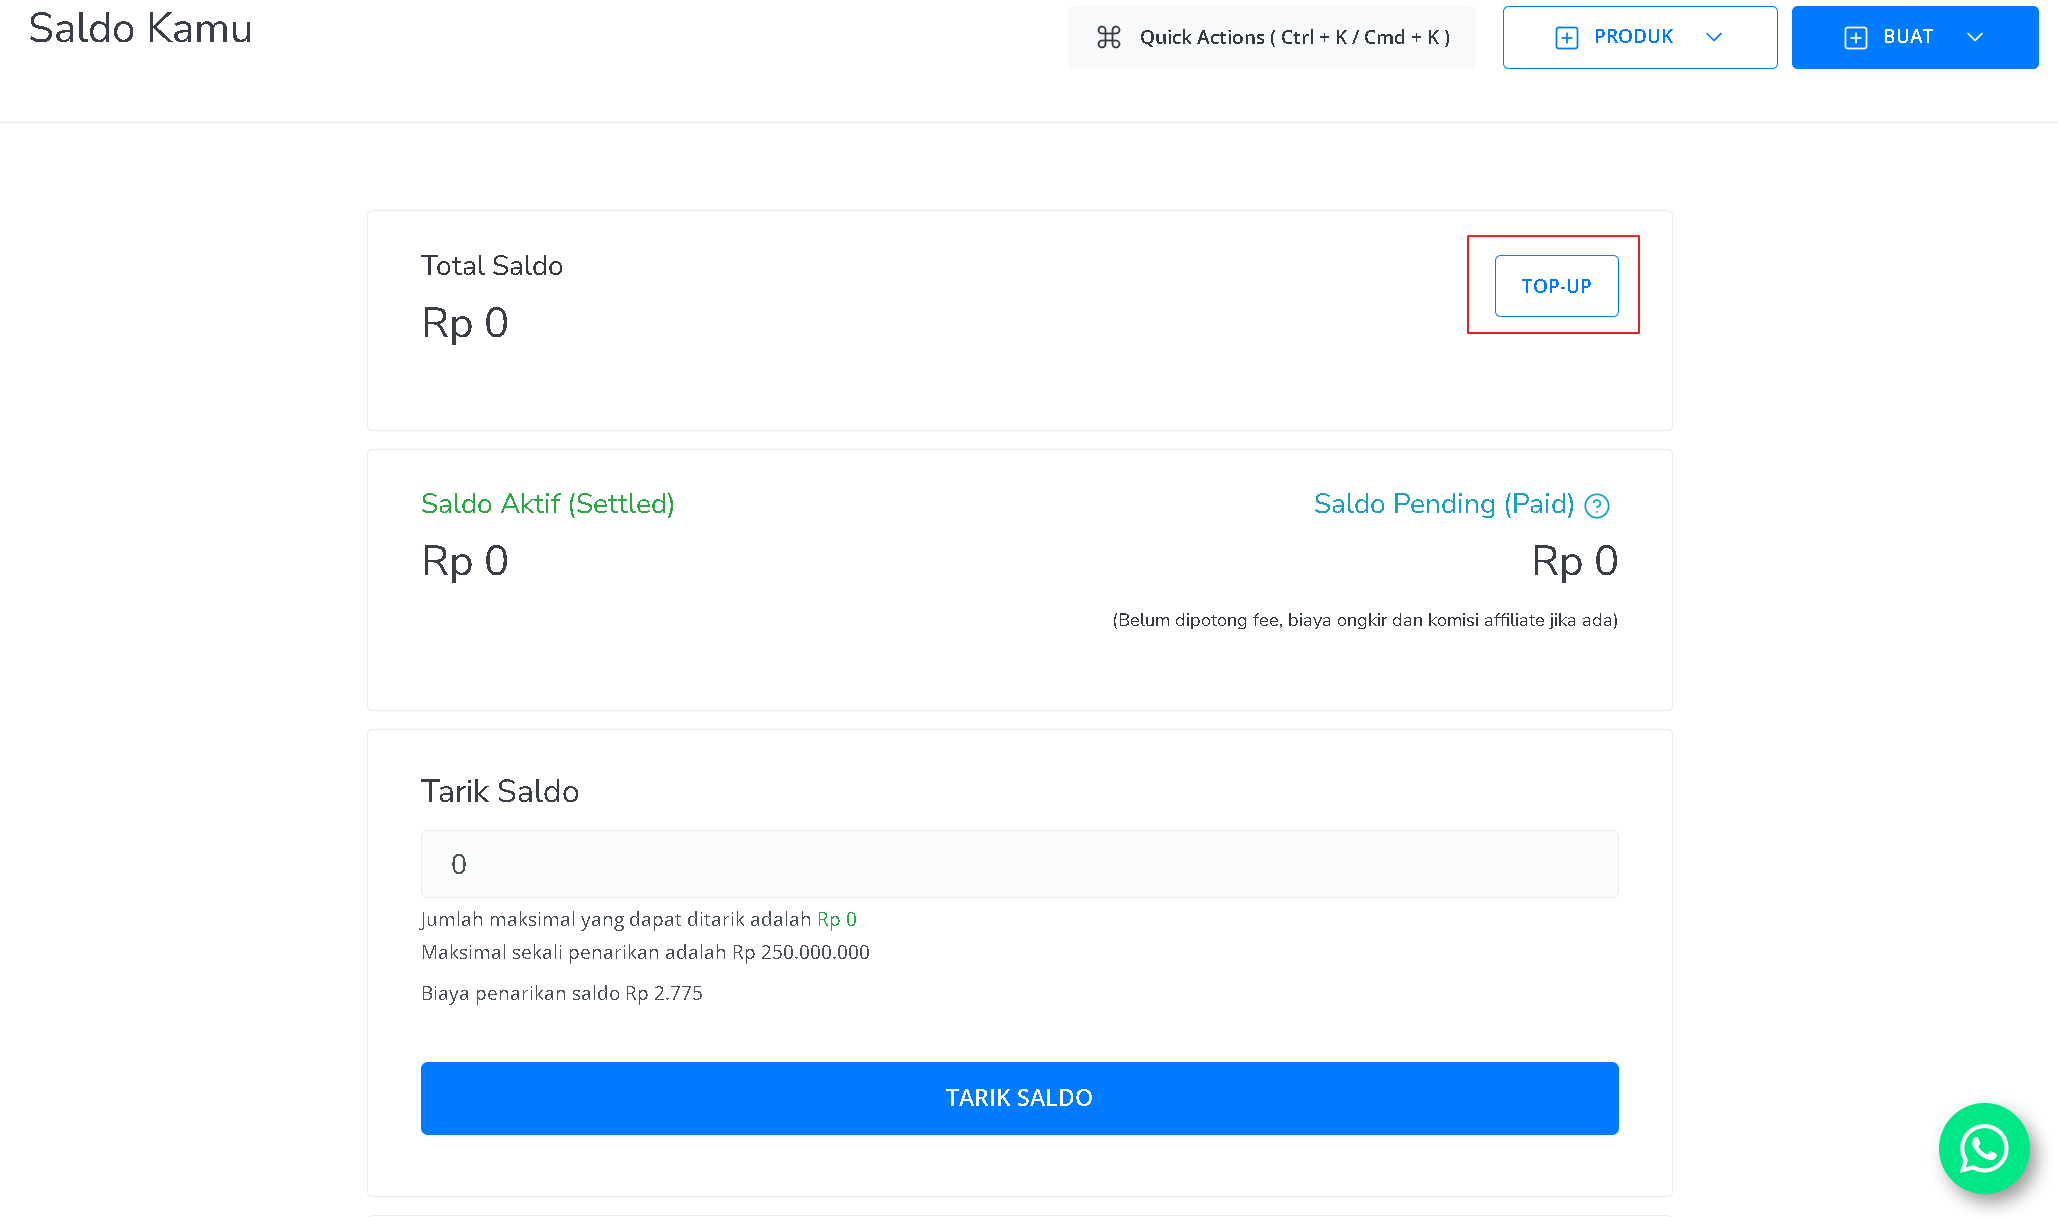
Task: Click the plus icon on PRODUK button
Action: (x=1566, y=37)
